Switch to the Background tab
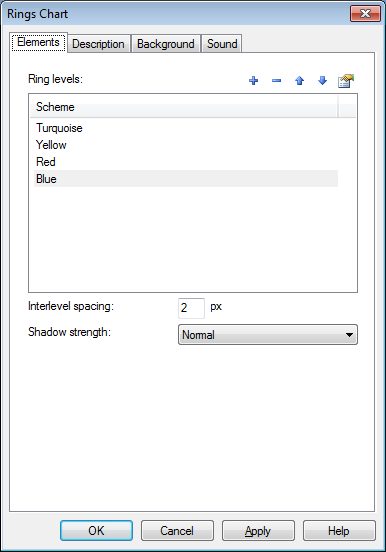Screen dimensions: 386x552 click(x=166, y=44)
